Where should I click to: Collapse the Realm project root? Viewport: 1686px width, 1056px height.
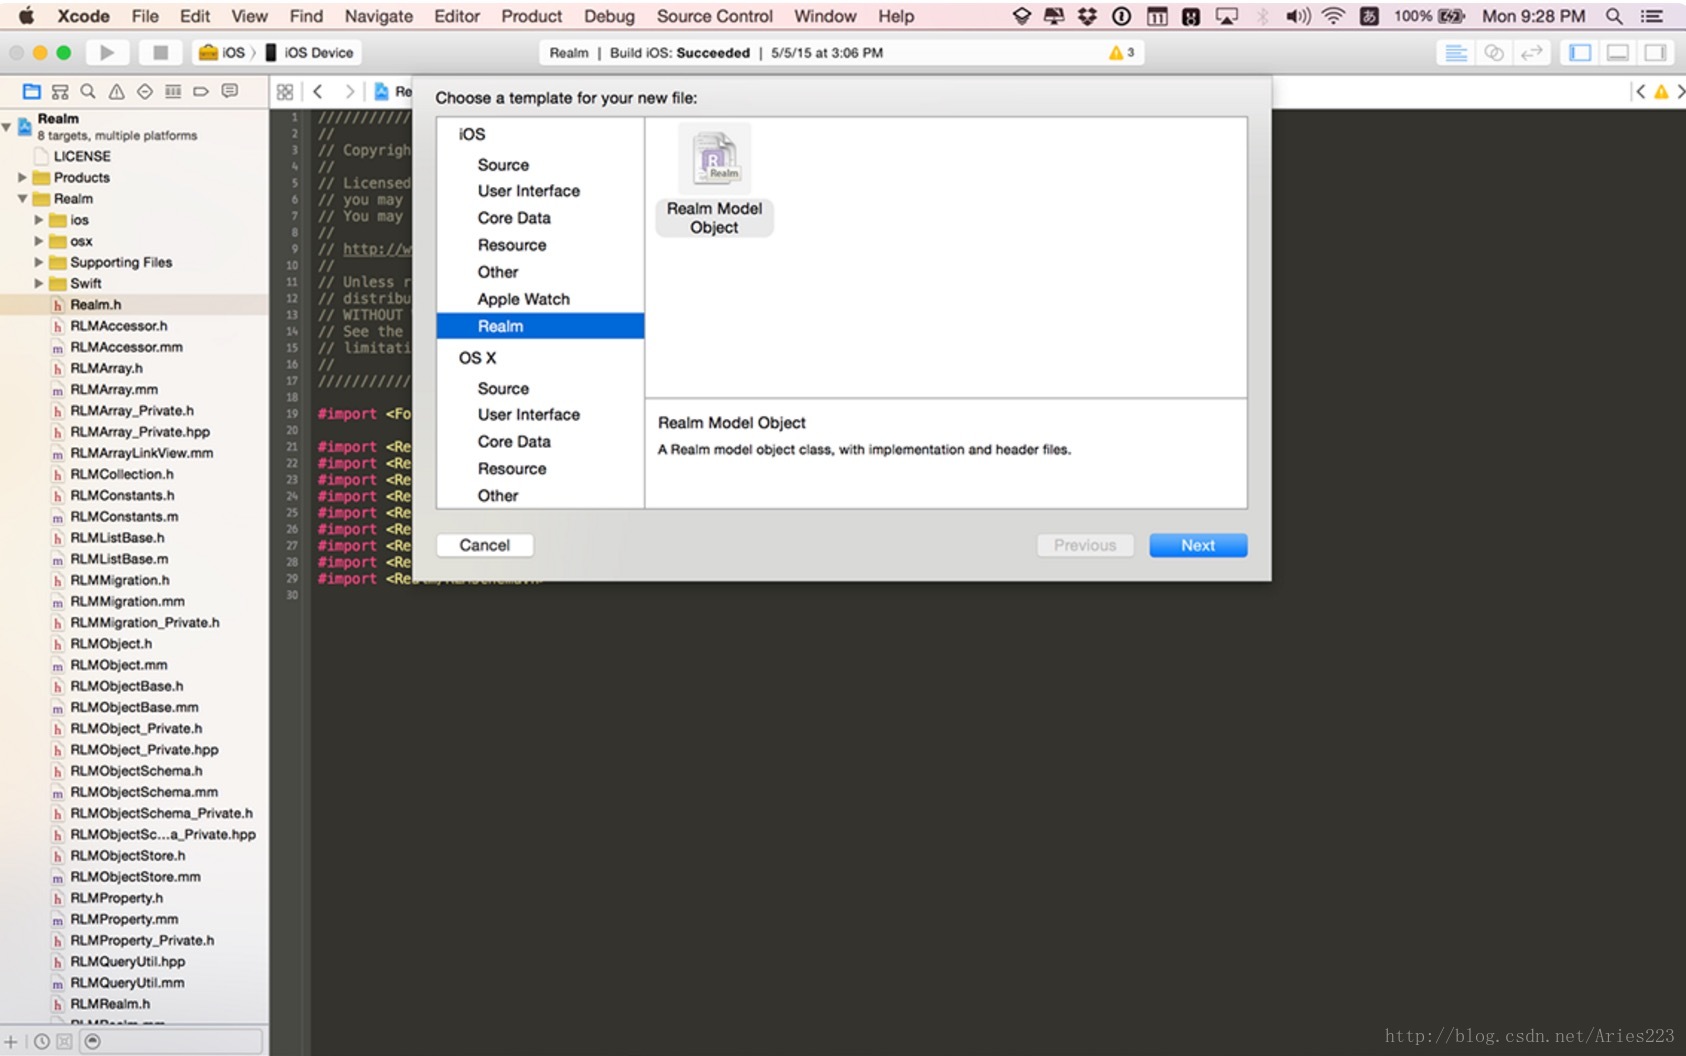click(7, 126)
